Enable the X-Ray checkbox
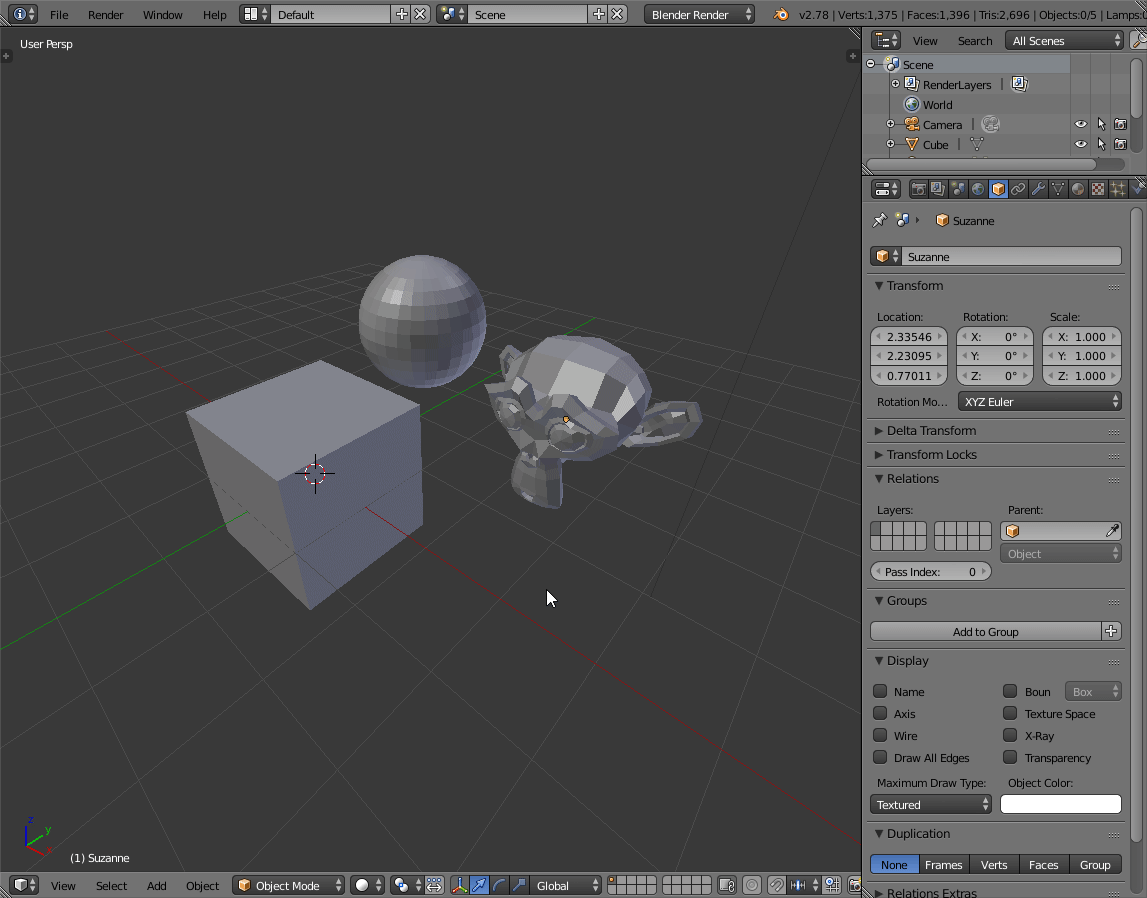Screen dimensions: 1147x898 (x=1010, y=735)
